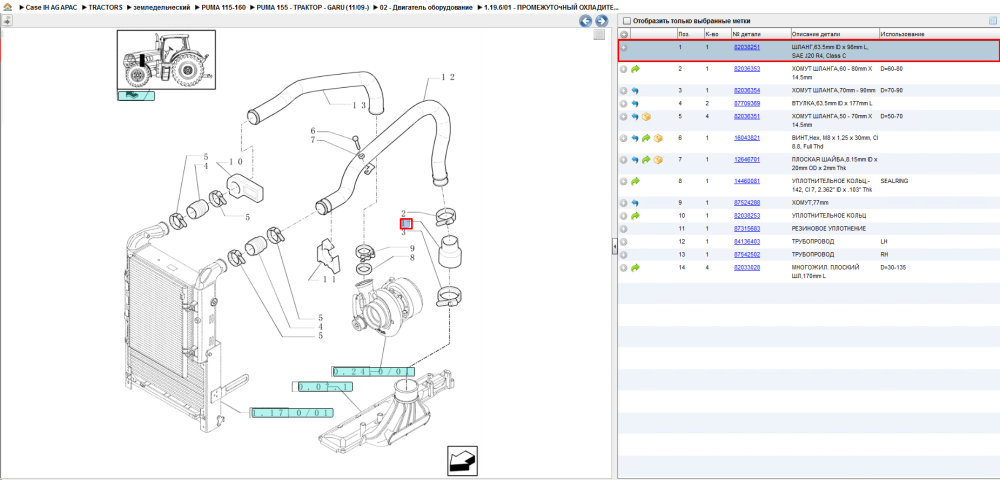The image size is (1000, 480).
Task: Select callout 13 on the diagram
Action: coord(359,105)
